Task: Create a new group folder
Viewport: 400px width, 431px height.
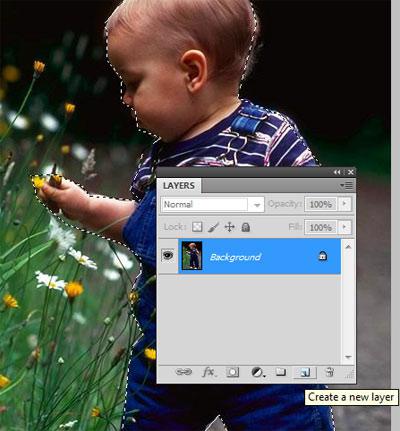Action: point(281,371)
